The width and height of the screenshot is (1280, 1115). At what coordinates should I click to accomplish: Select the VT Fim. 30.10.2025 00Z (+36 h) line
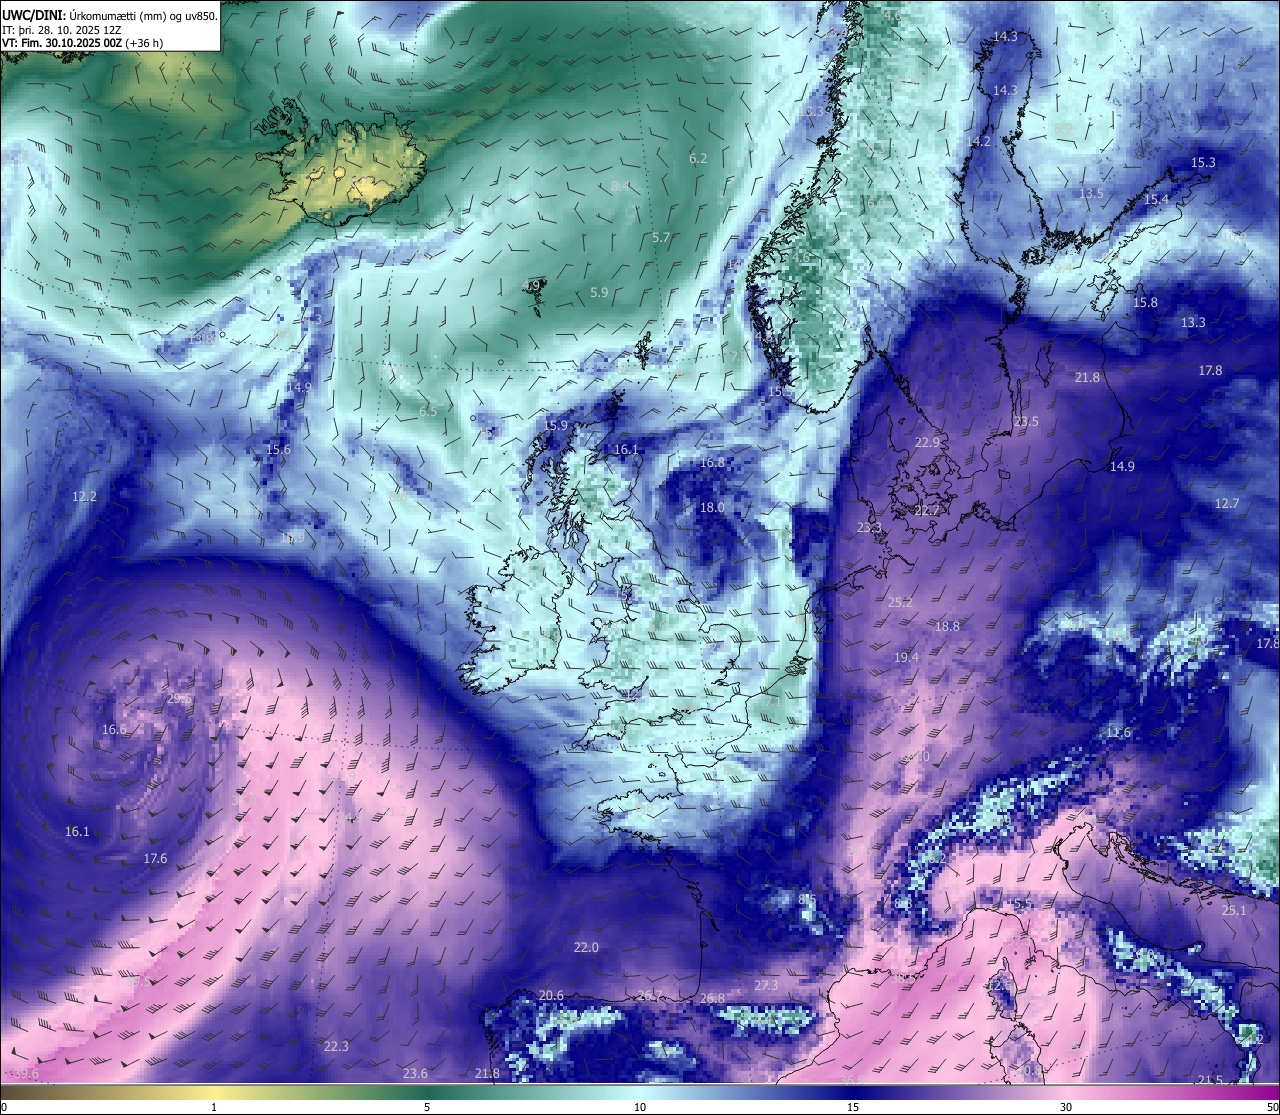tap(82, 43)
